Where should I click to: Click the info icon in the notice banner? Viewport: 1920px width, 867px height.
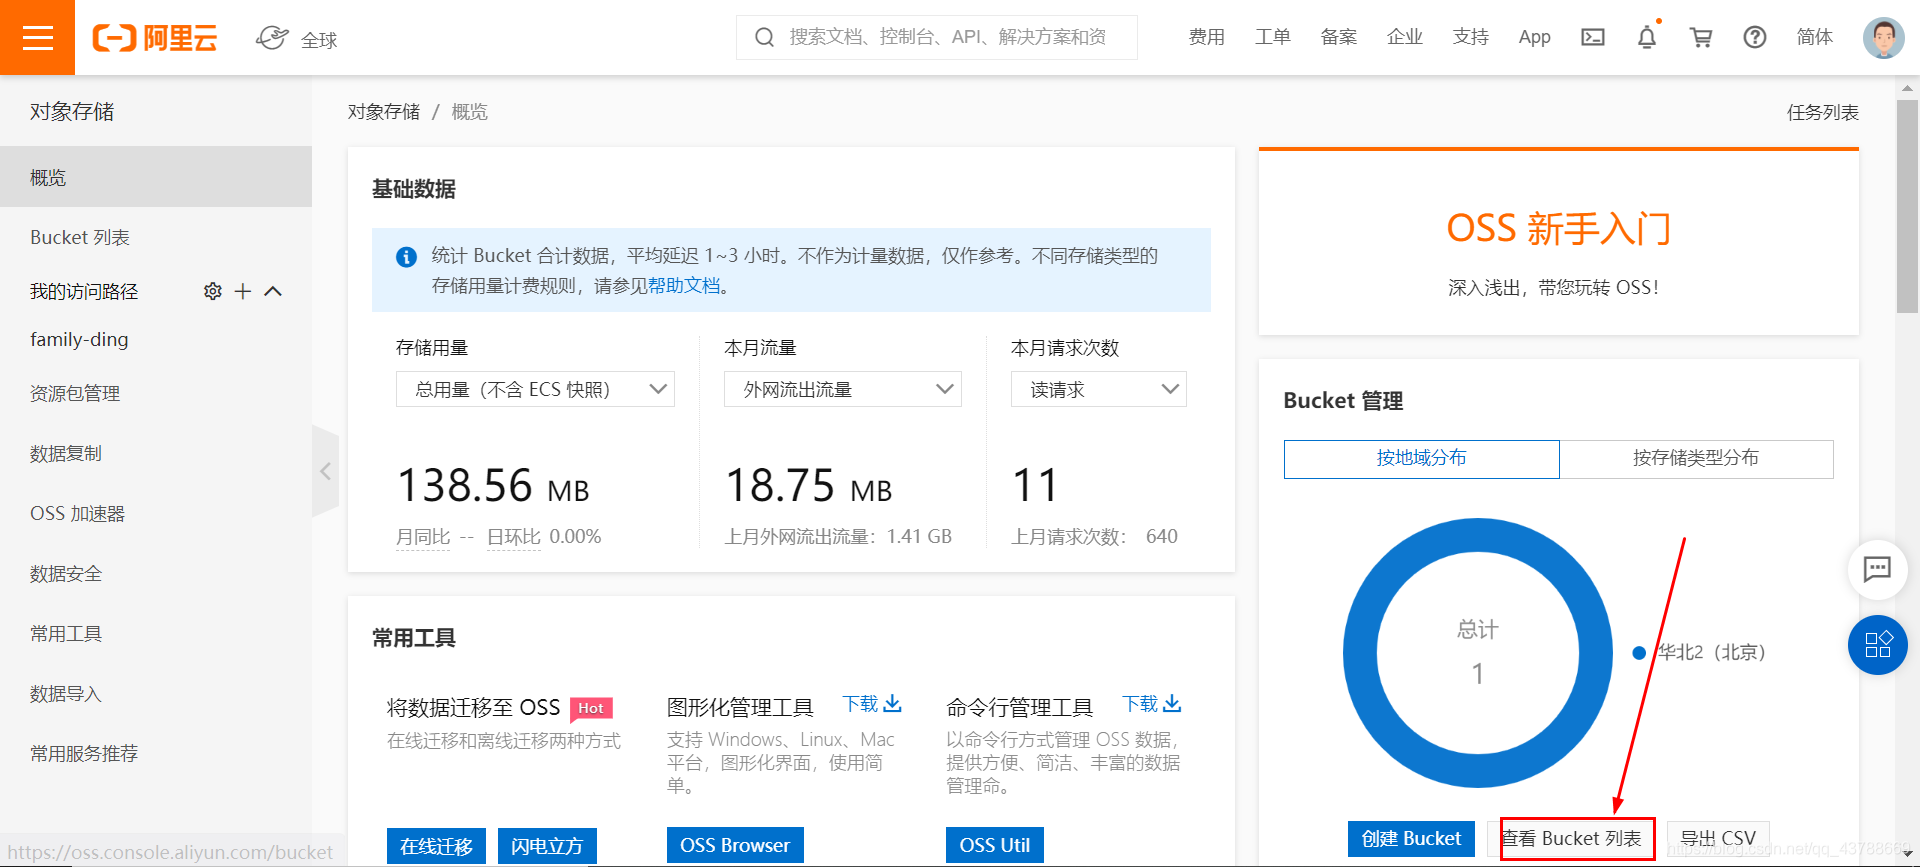coord(406,257)
